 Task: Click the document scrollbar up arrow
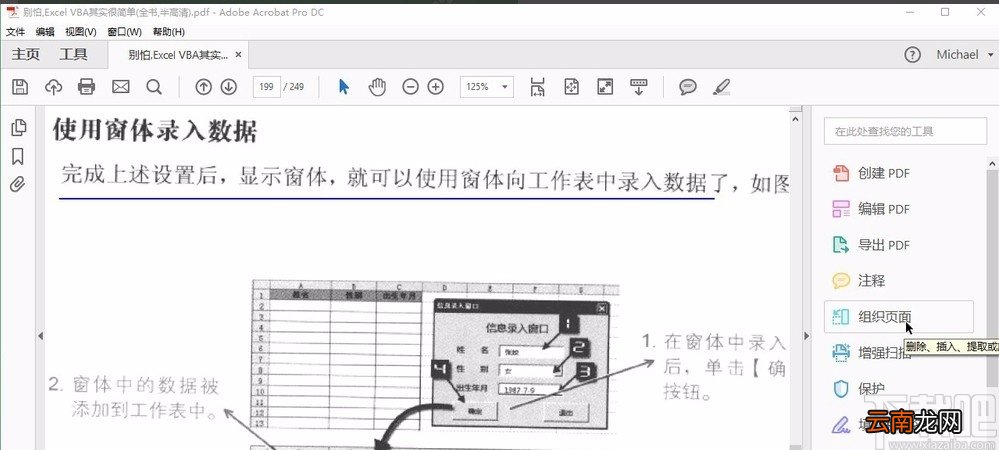pos(795,118)
